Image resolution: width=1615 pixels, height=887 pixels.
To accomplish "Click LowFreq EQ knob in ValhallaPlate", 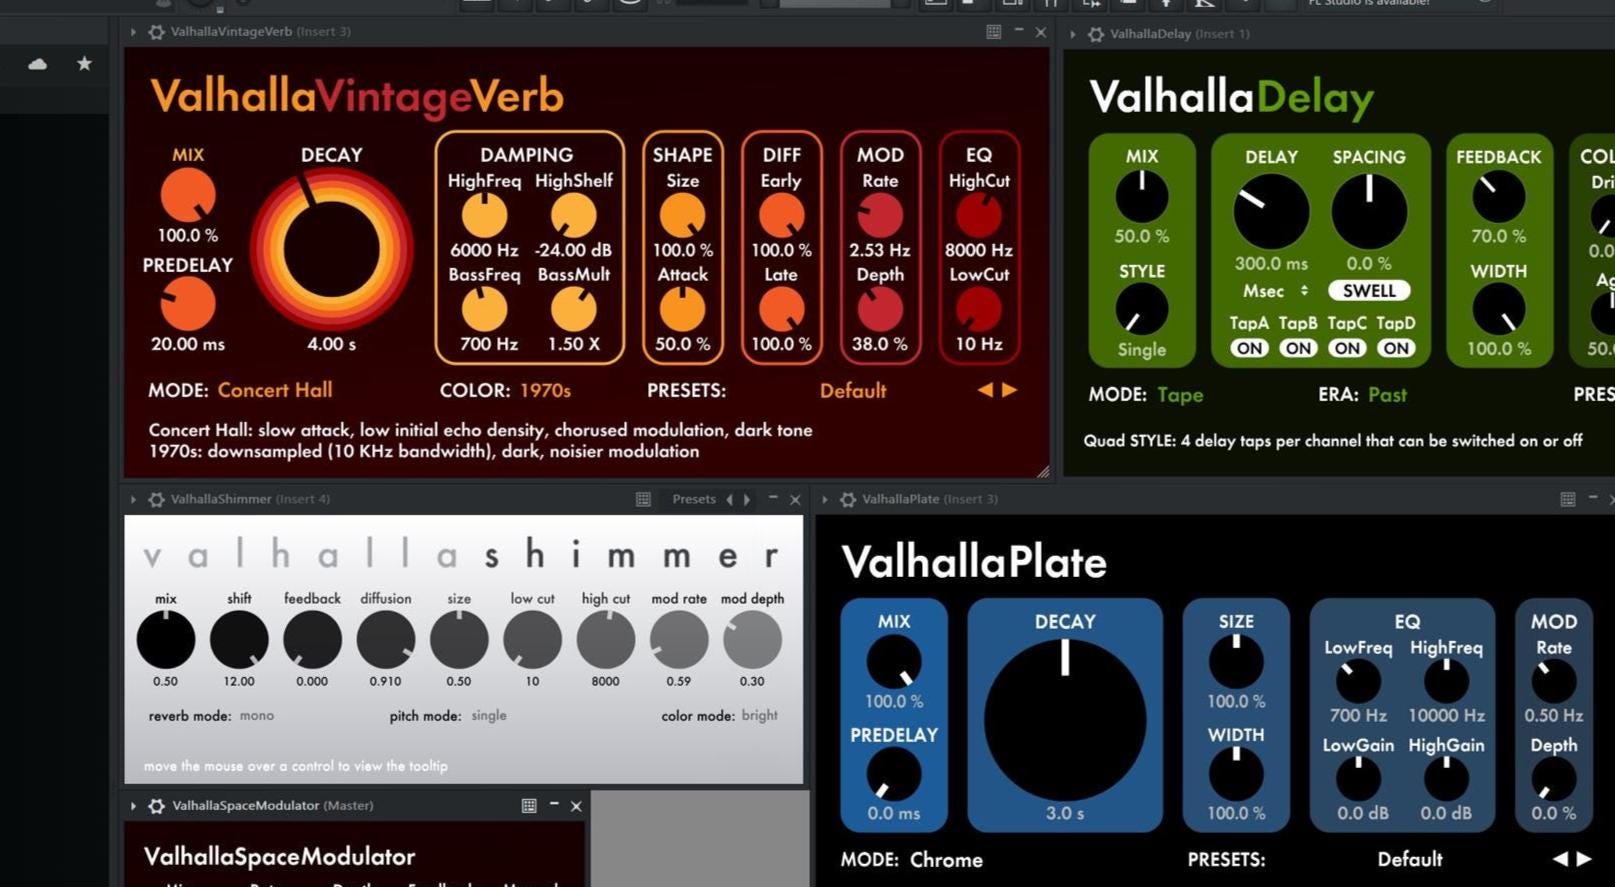I will pos(1358,682).
